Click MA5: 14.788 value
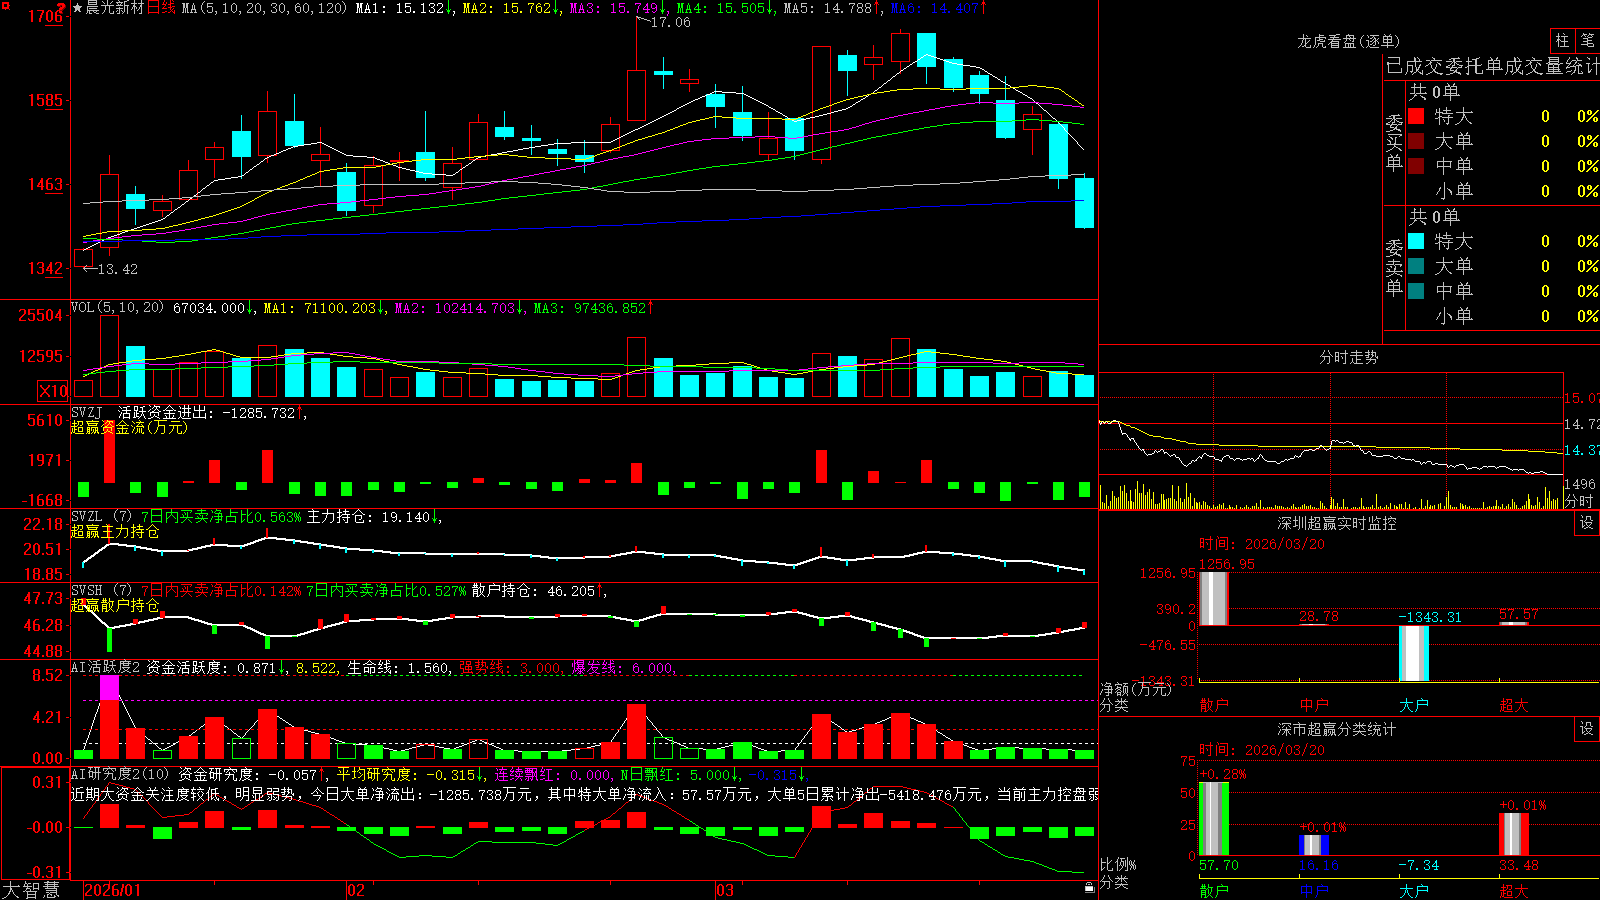Screen dimensions: 1600x900 pyautogui.click(x=832, y=8)
